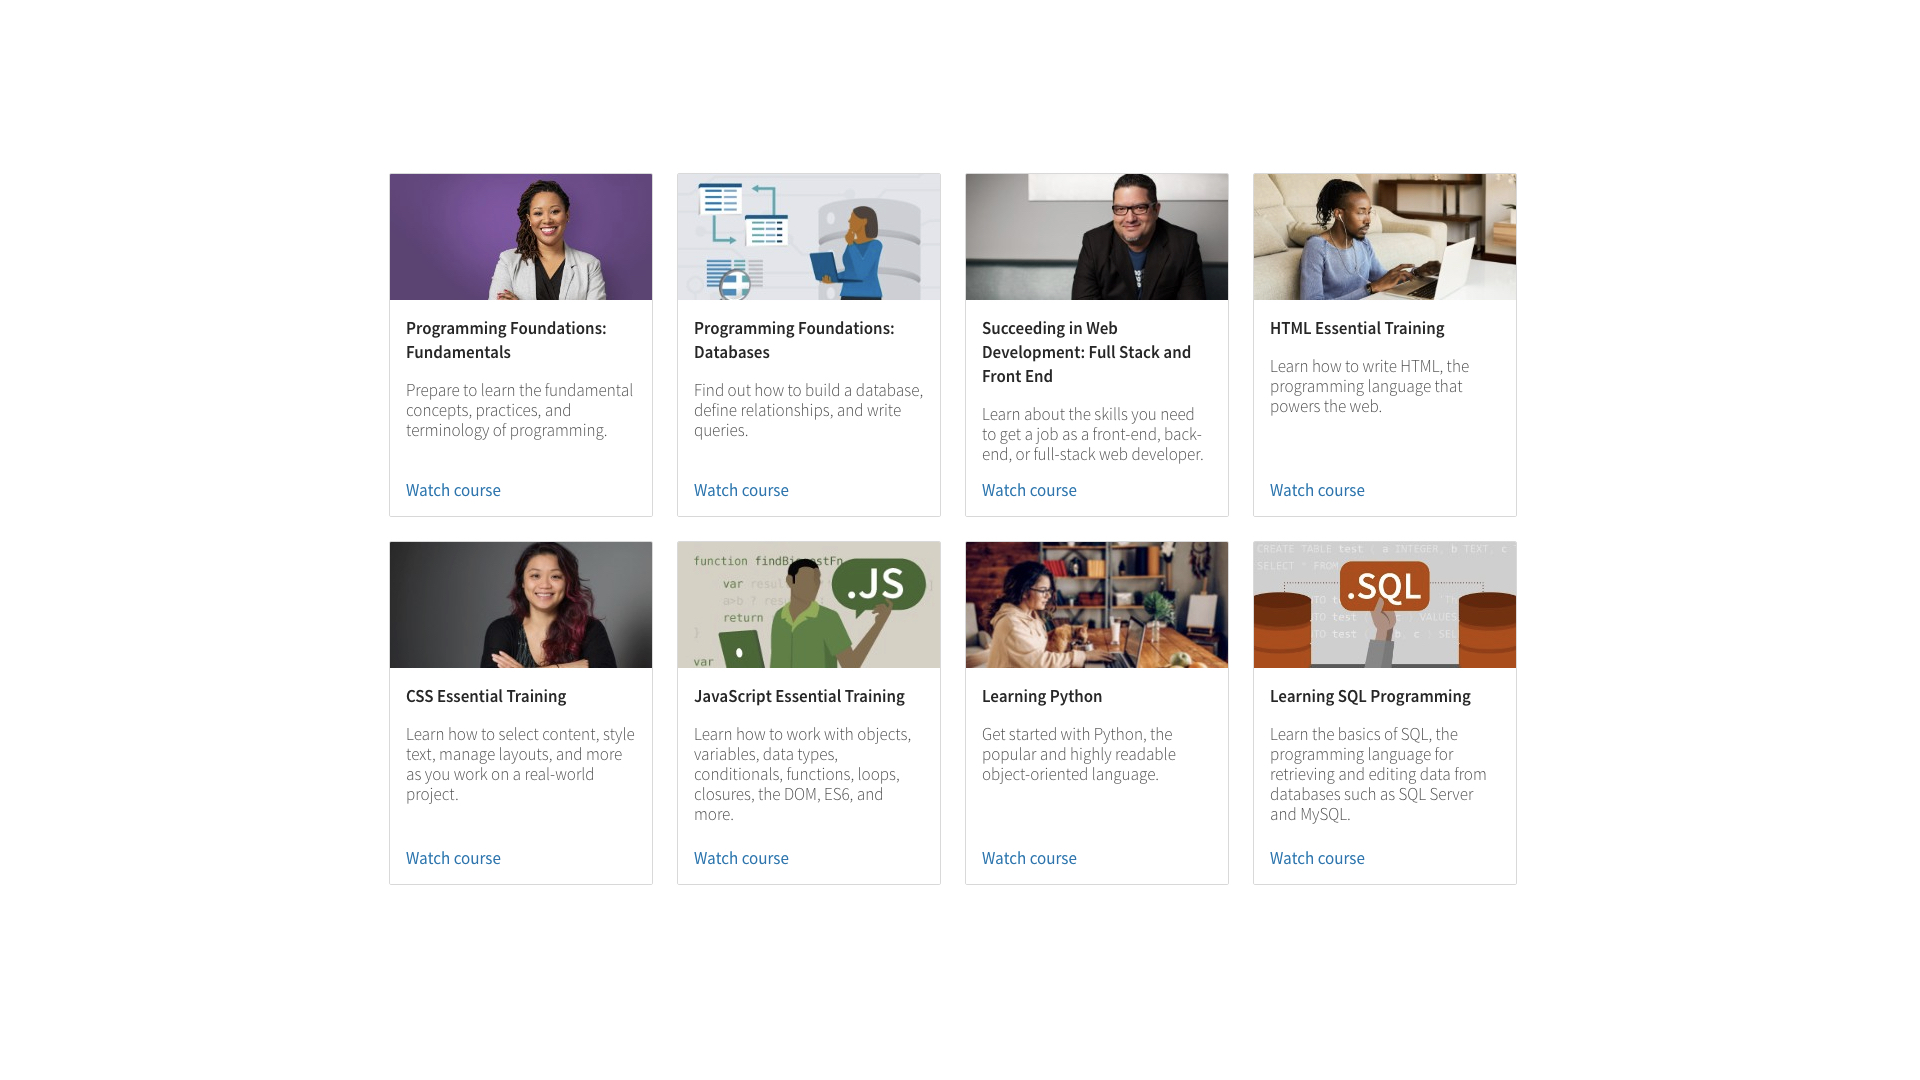This screenshot has width=1920, height=1080.
Task: Click the Programming Foundations: Databases thumbnail image
Action: [x=808, y=237]
